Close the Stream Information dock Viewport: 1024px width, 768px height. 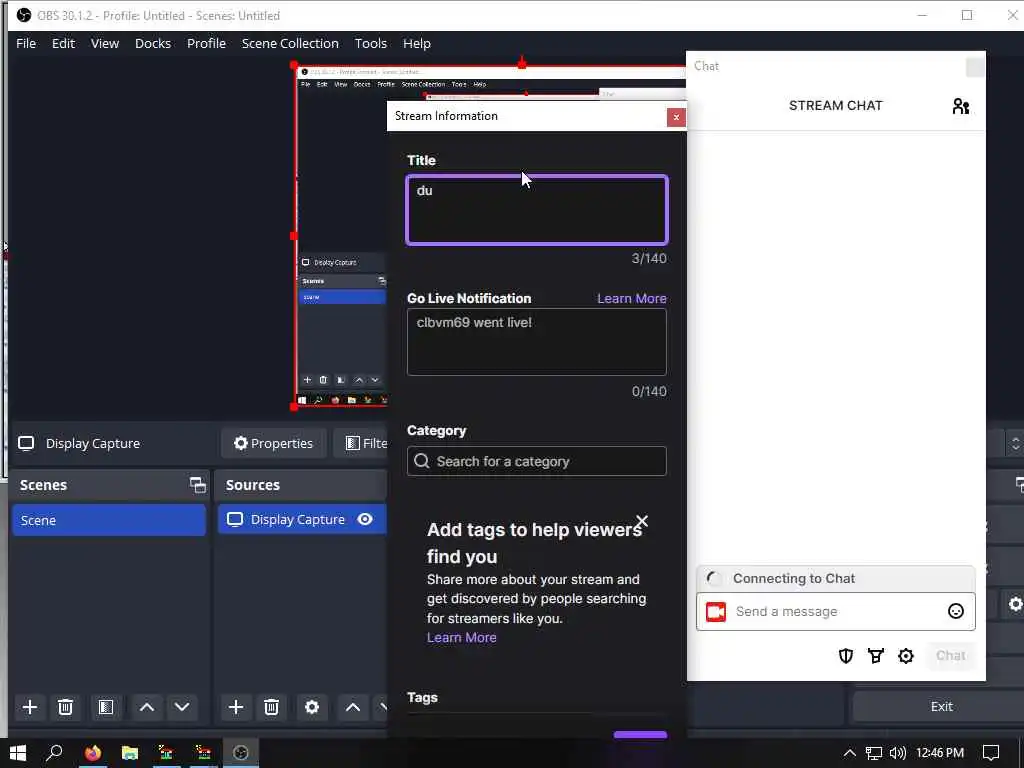pos(676,117)
